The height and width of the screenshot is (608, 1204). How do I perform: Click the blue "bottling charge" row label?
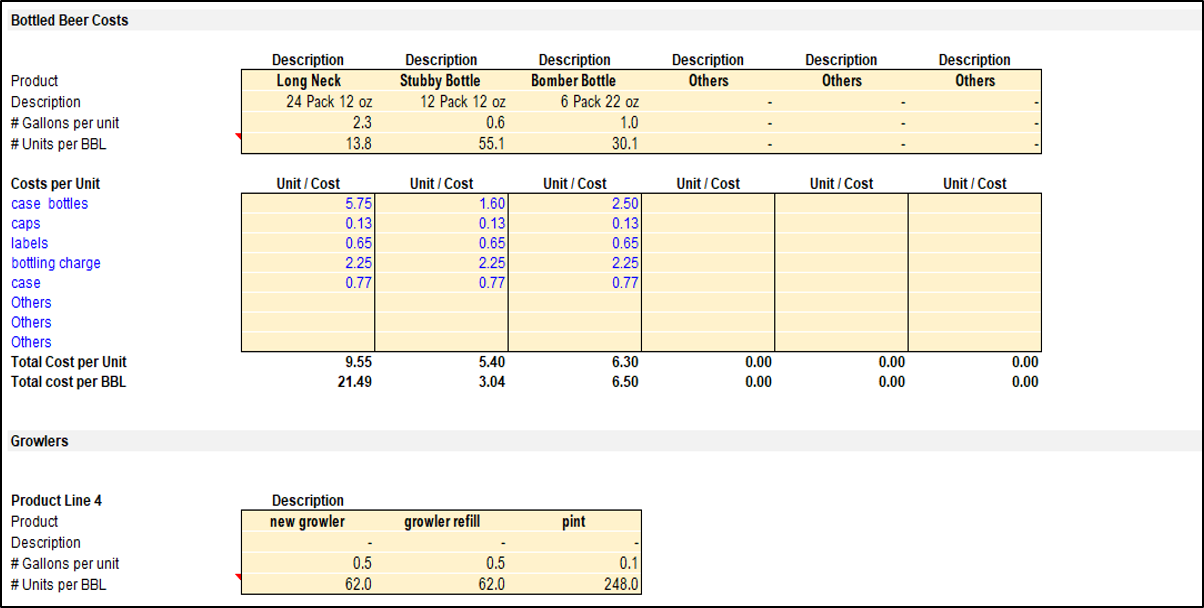56,263
